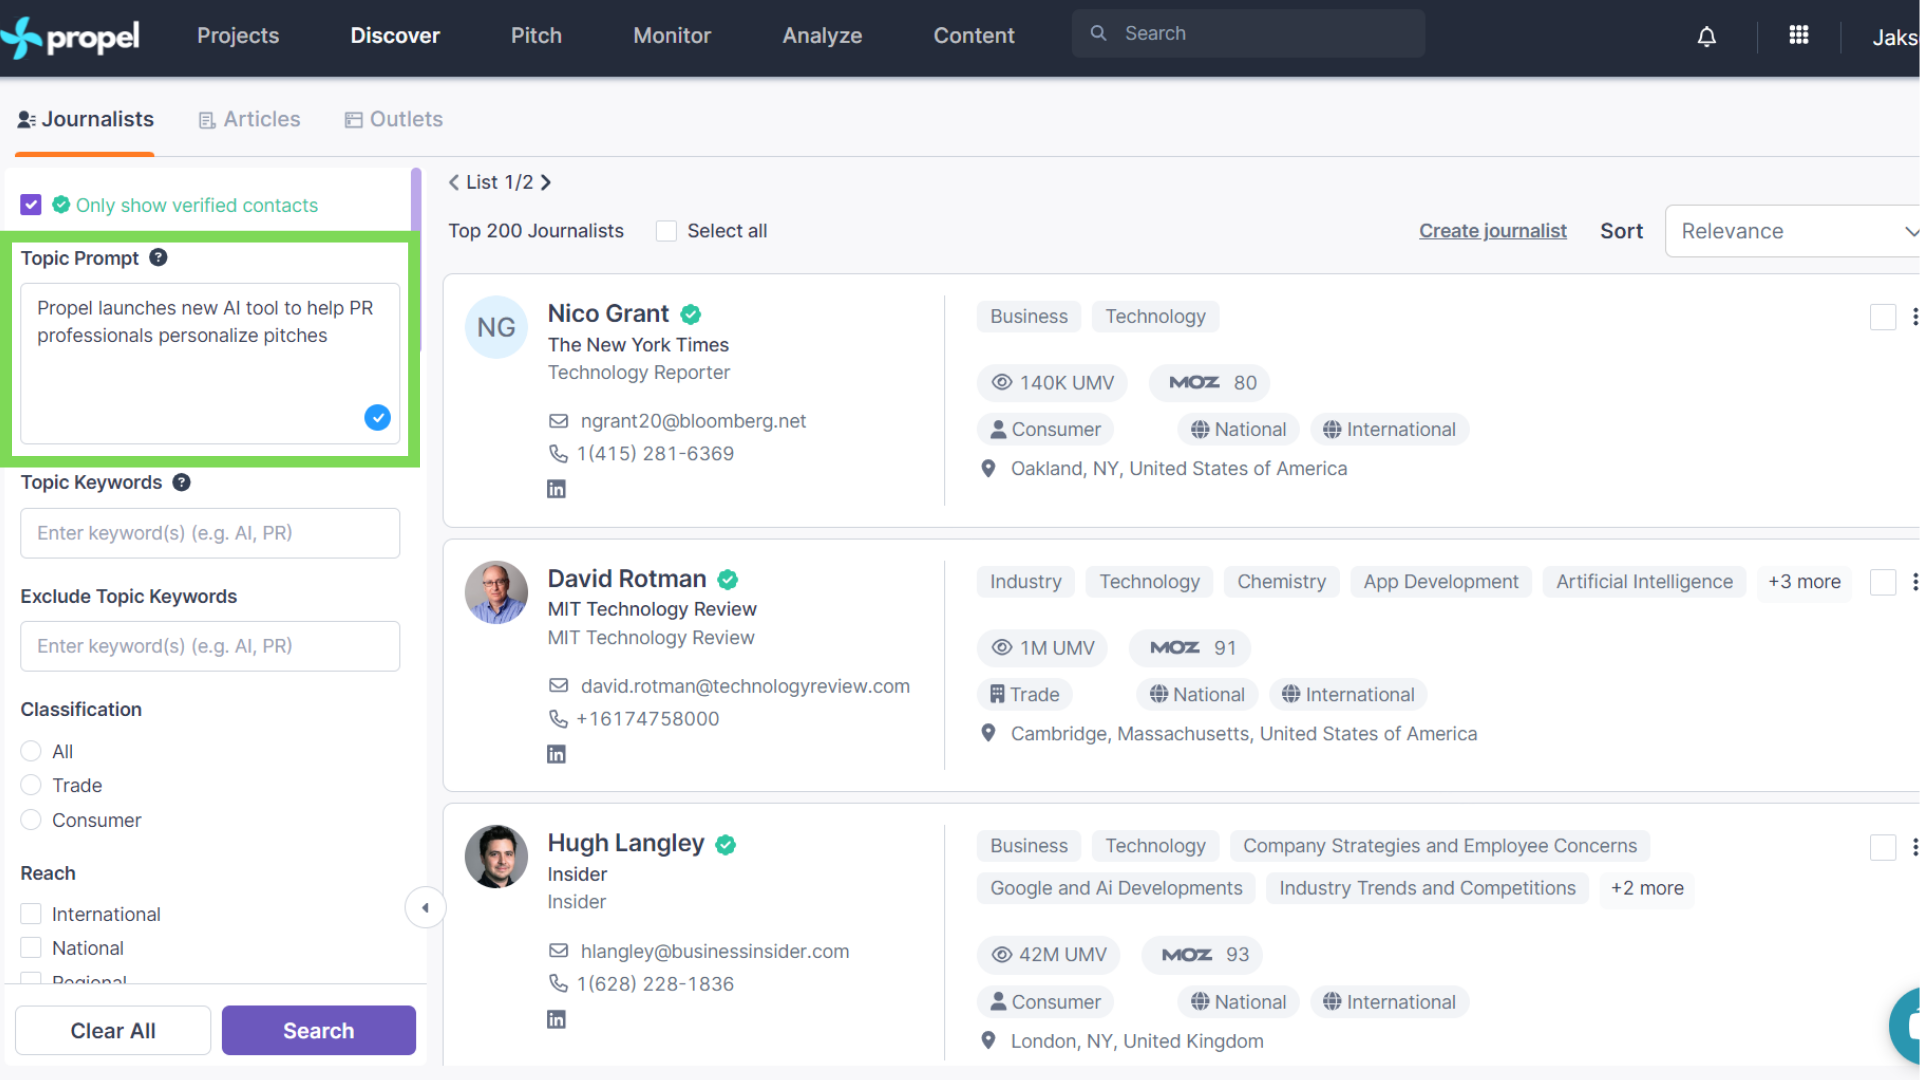Open the notifications bell
1920x1080 pixels.
point(1707,36)
